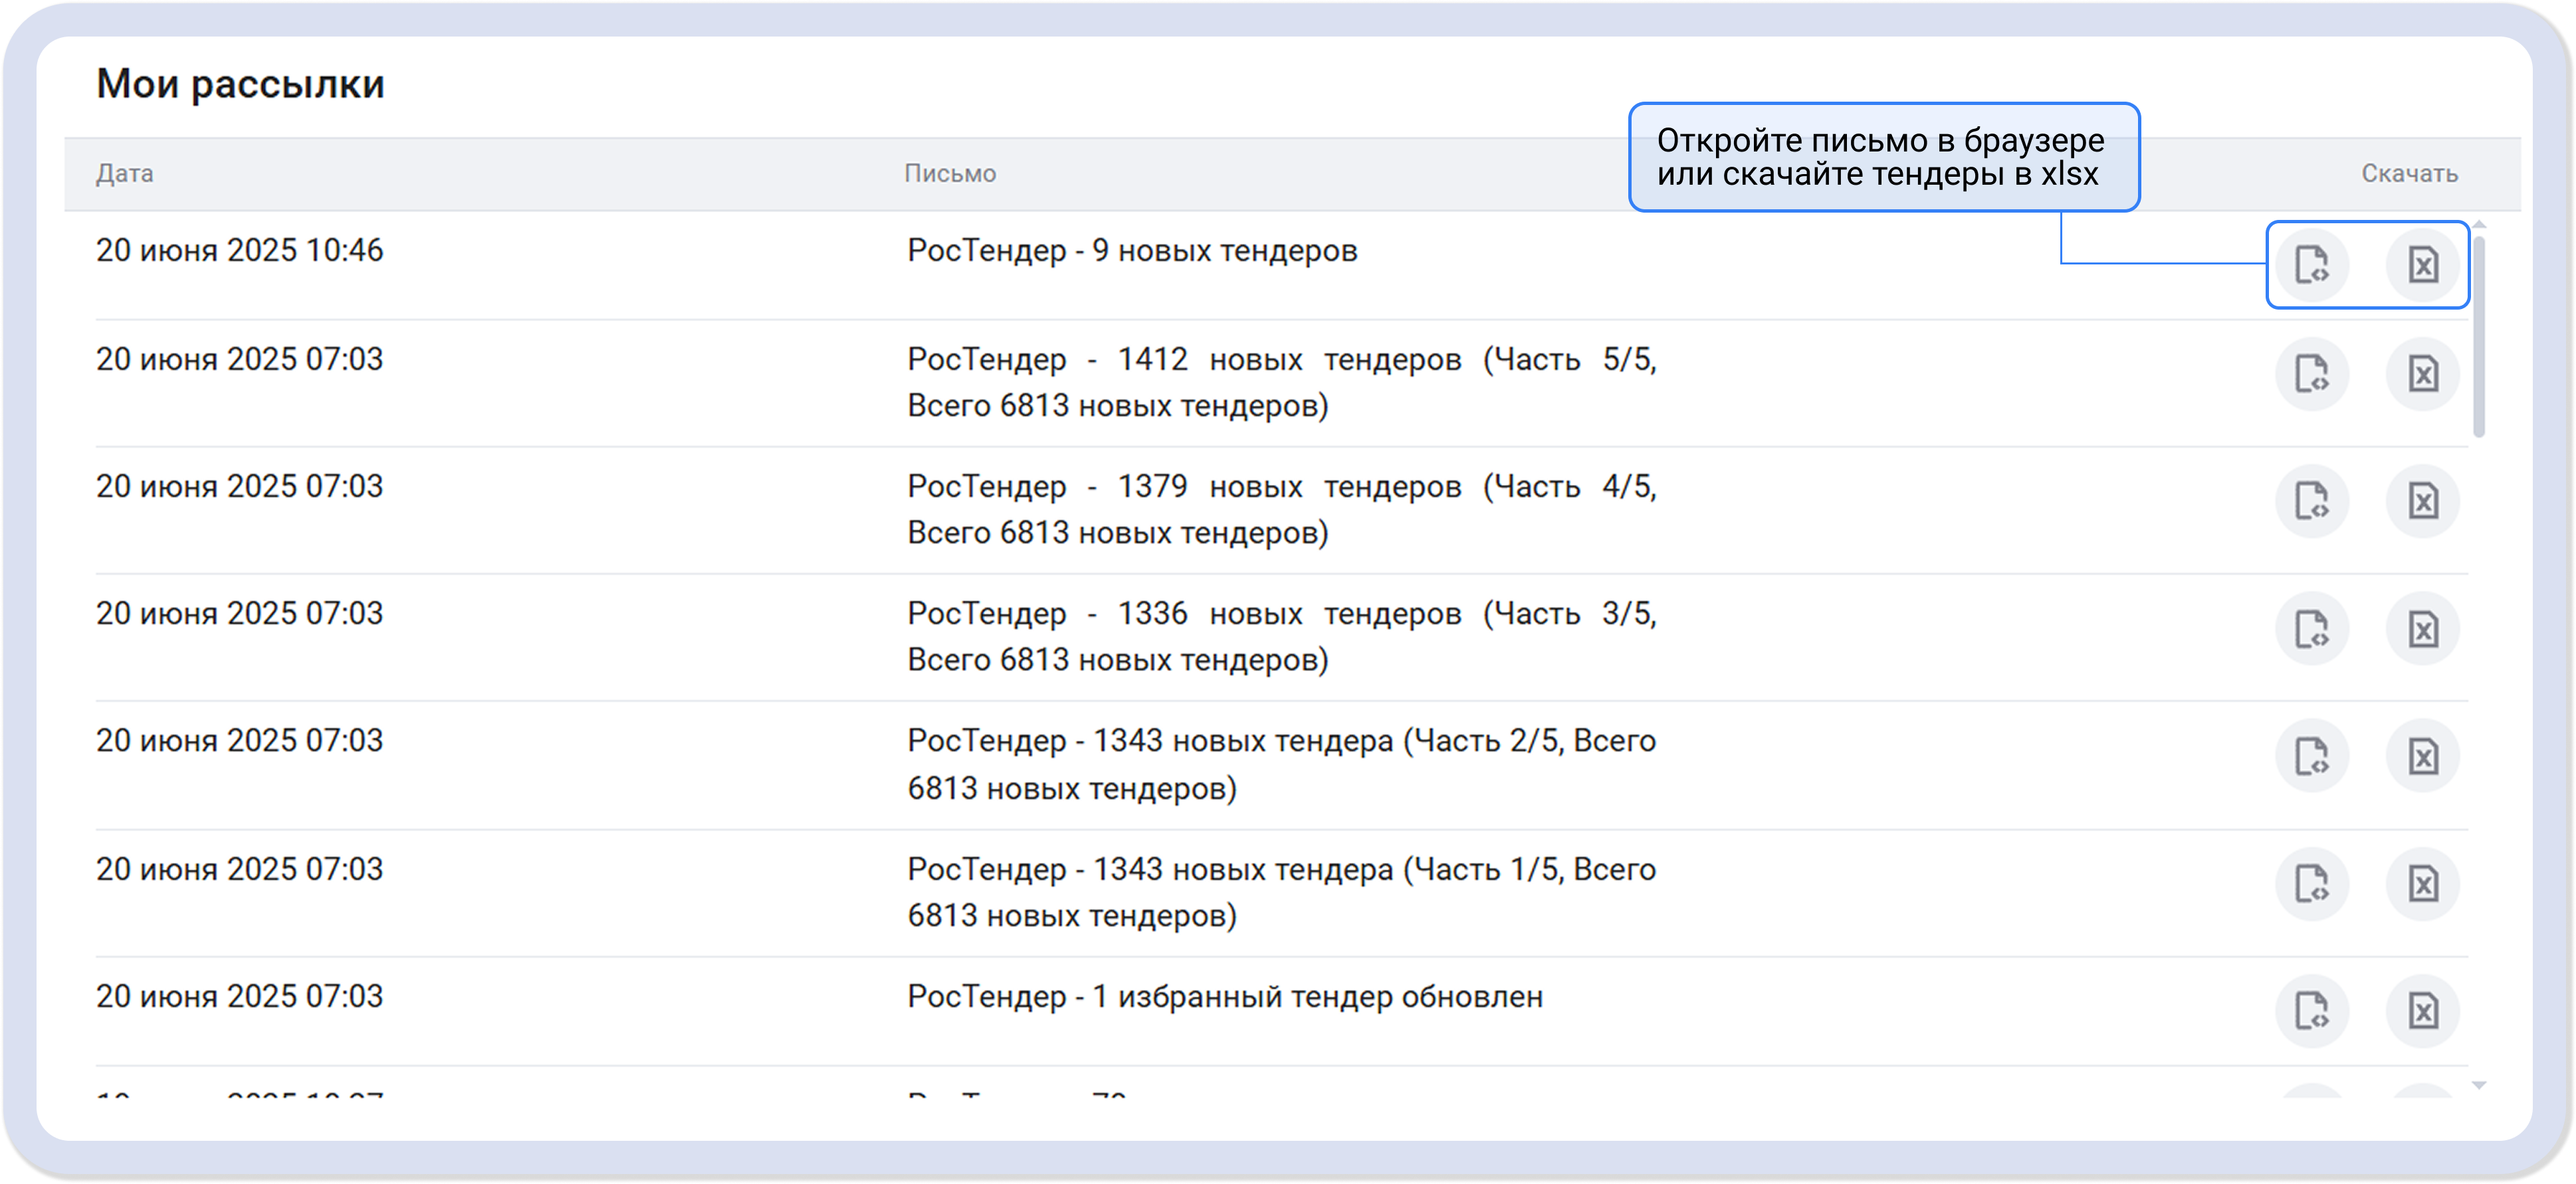Download xlsx for the 9 новых тендеров letter
Screen dimensions: 2576x1184
(x=2422, y=265)
